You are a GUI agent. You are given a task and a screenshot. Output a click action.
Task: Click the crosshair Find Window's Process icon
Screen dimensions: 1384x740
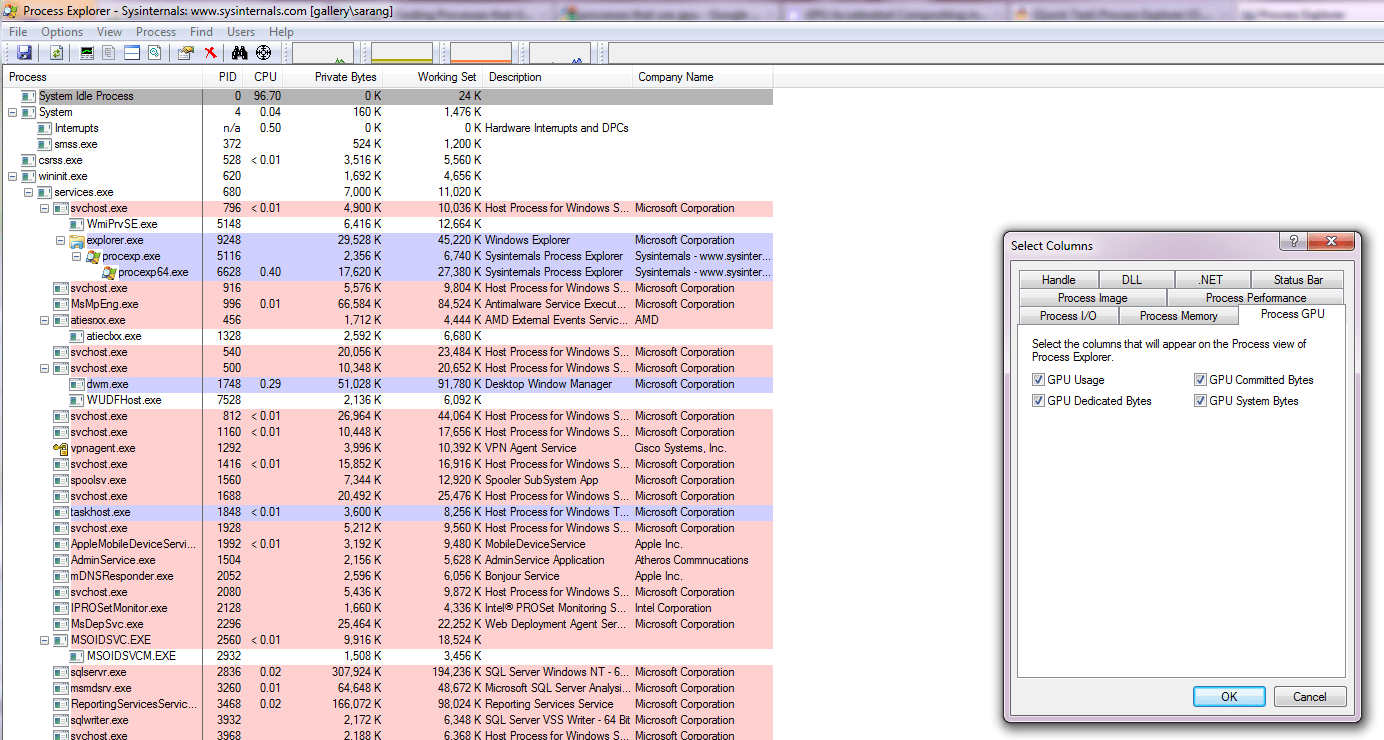264,53
